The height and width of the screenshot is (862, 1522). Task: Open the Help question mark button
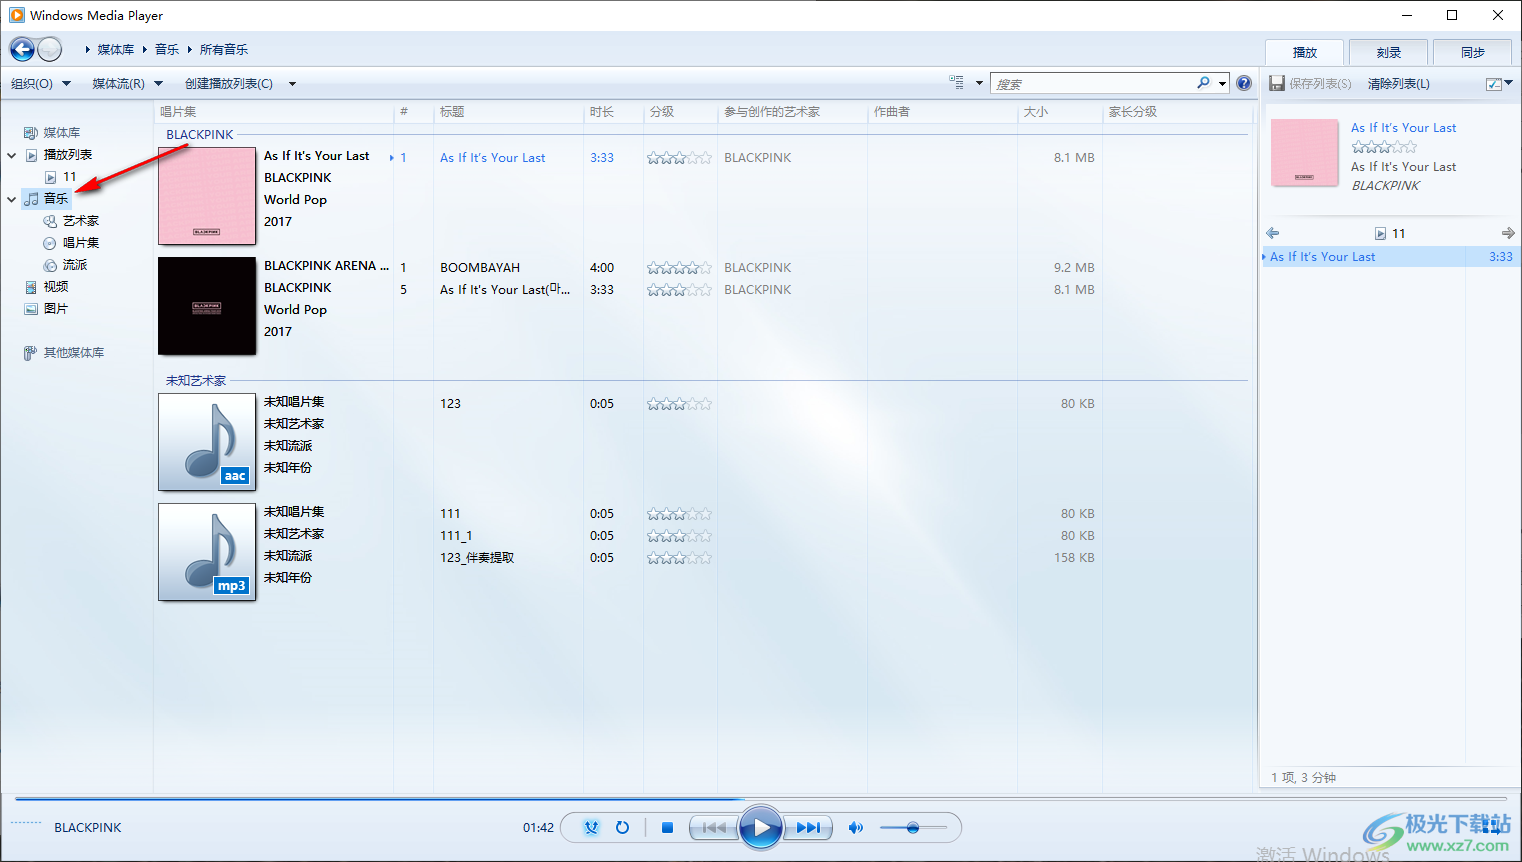click(1244, 83)
